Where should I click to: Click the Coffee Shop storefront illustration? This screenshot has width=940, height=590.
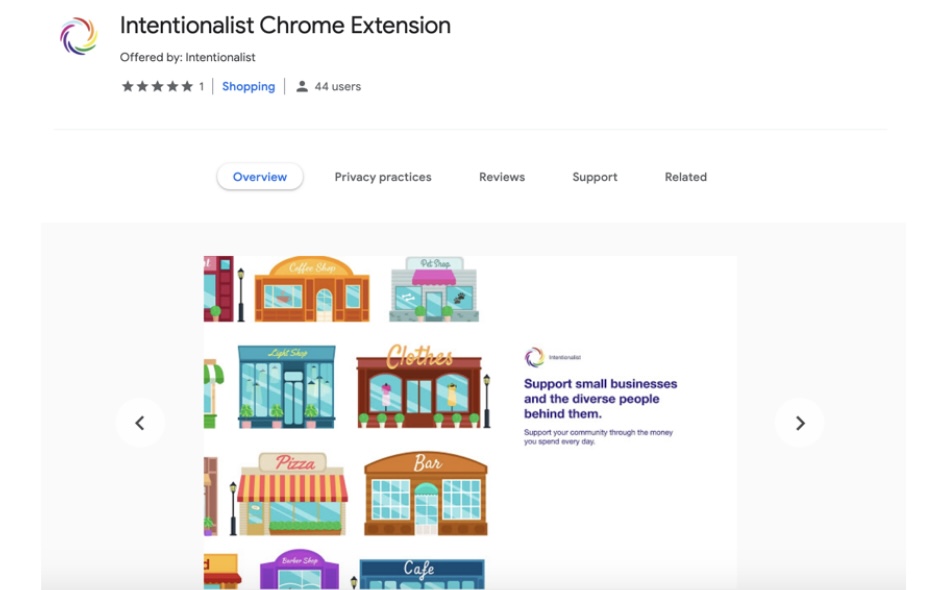coord(312,288)
